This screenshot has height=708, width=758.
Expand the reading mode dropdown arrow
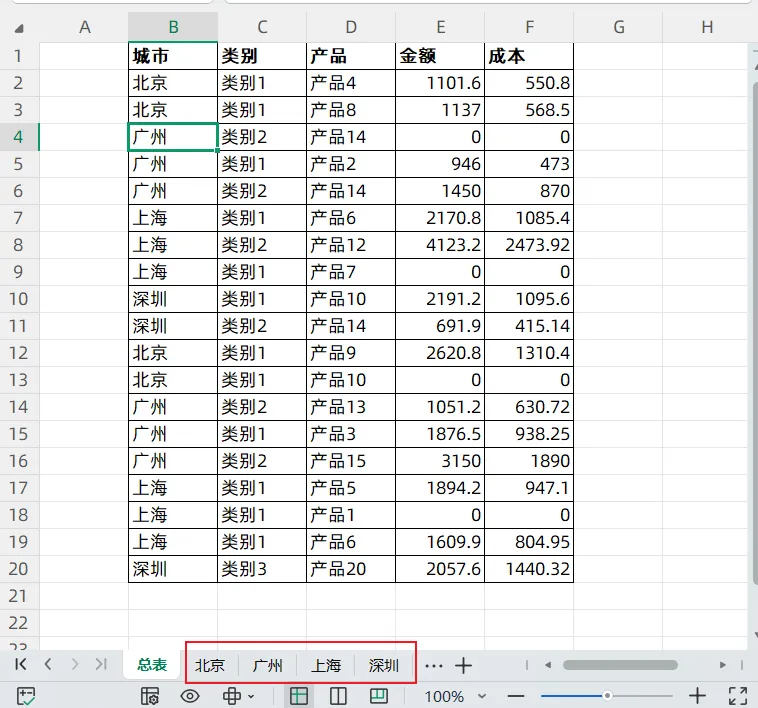[x=251, y=696]
